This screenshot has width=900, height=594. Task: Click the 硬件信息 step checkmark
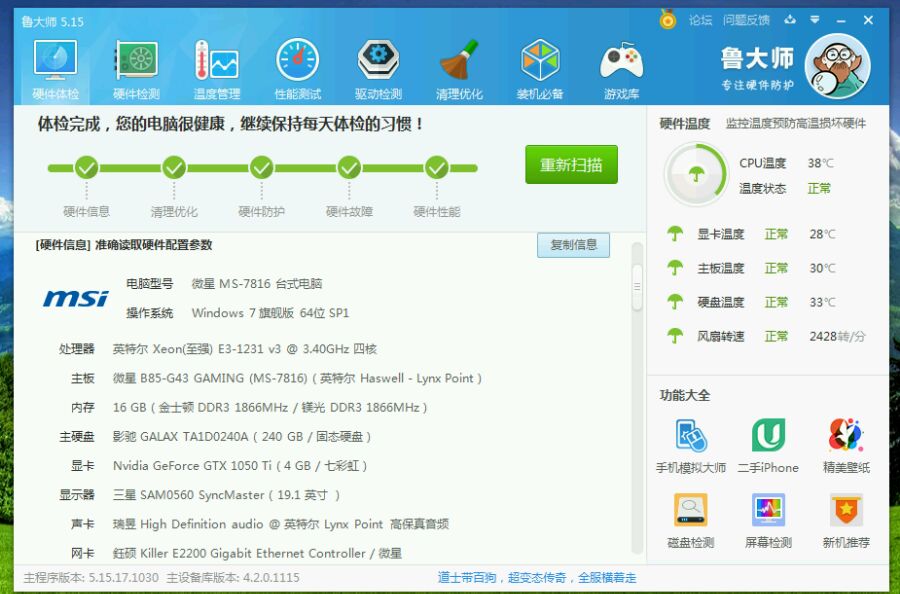pyautogui.click(x=86, y=168)
